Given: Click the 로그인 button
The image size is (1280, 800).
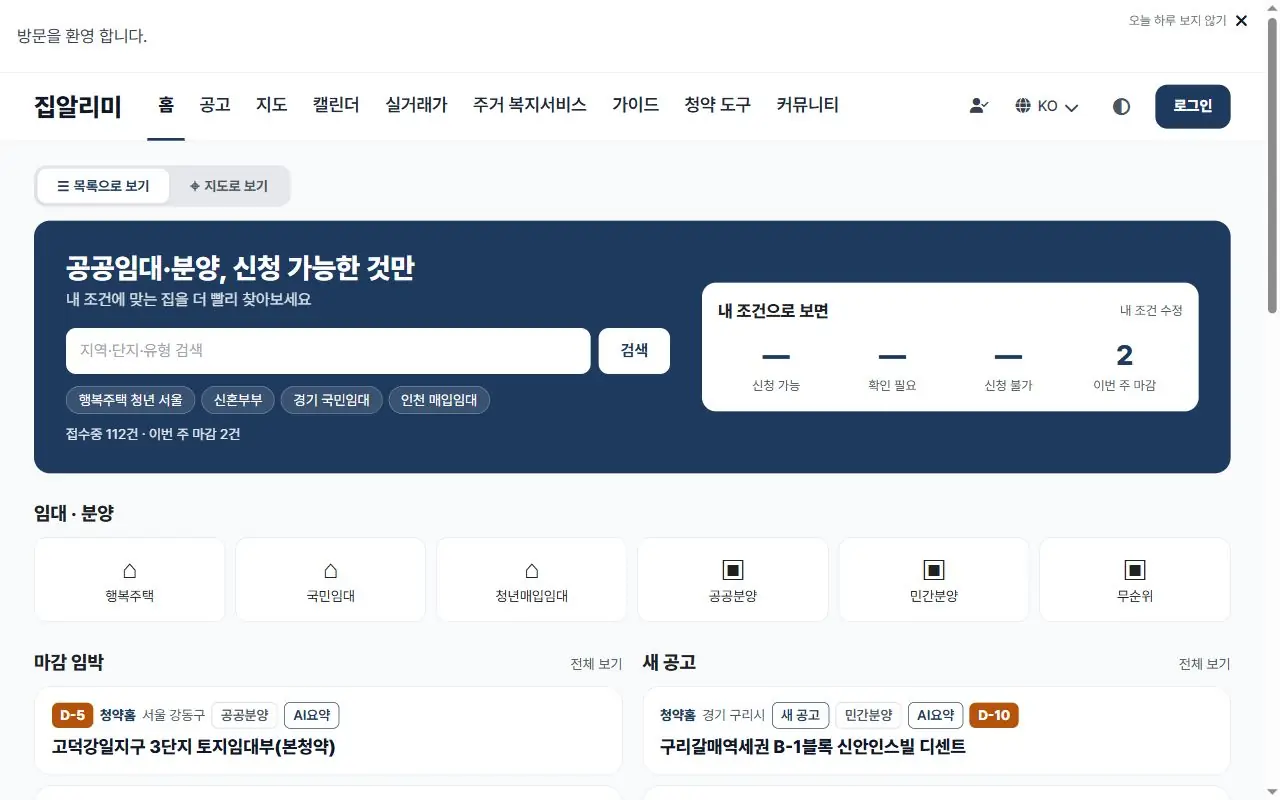Looking at the screenshot, I should click(1193, 106).
